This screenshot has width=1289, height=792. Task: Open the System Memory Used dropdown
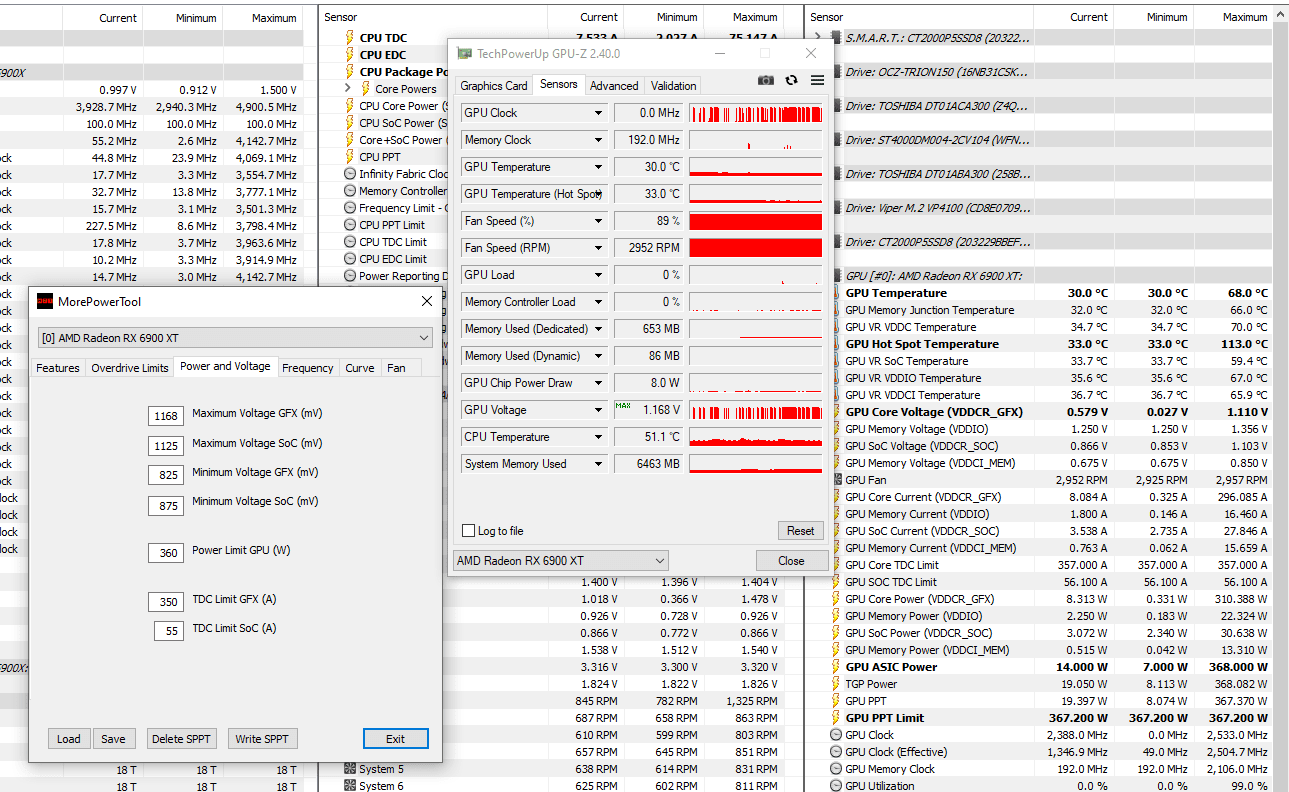click(598, 464)
